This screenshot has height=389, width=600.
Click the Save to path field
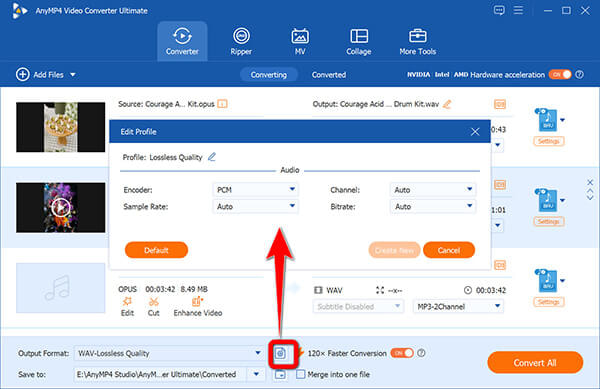pyautogui.click(x=160, y=374)
